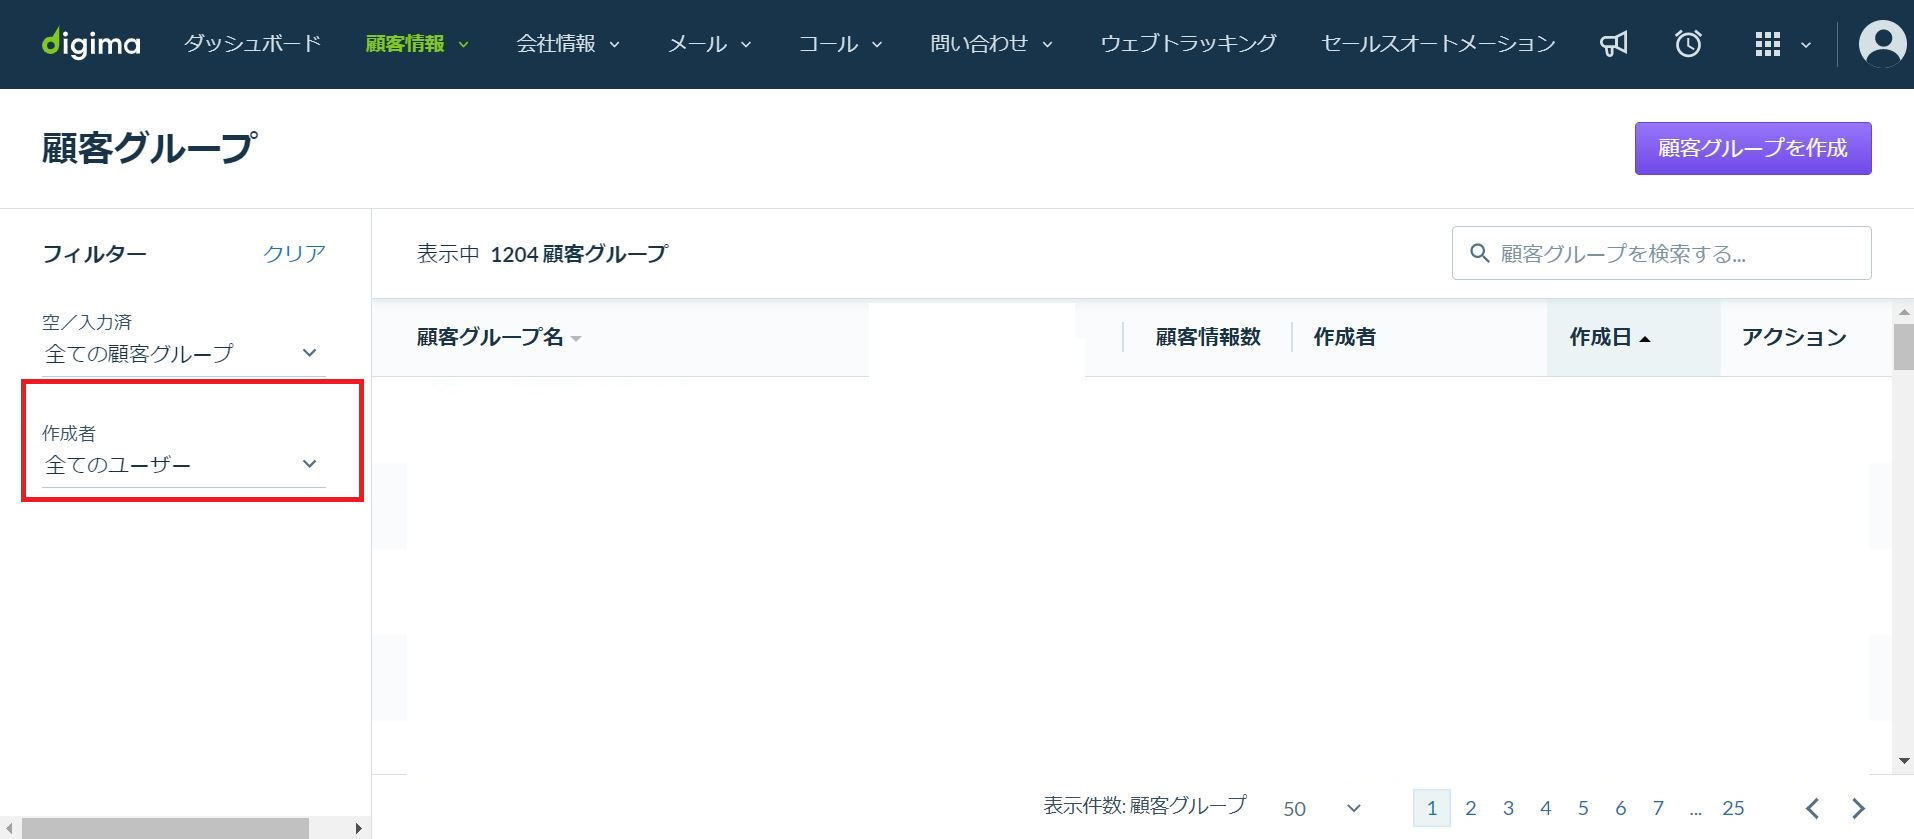The height and width of the screenshot is (839, 1914).
Task: Sort by 顧客グループ名 column
Action: point(499,337)
